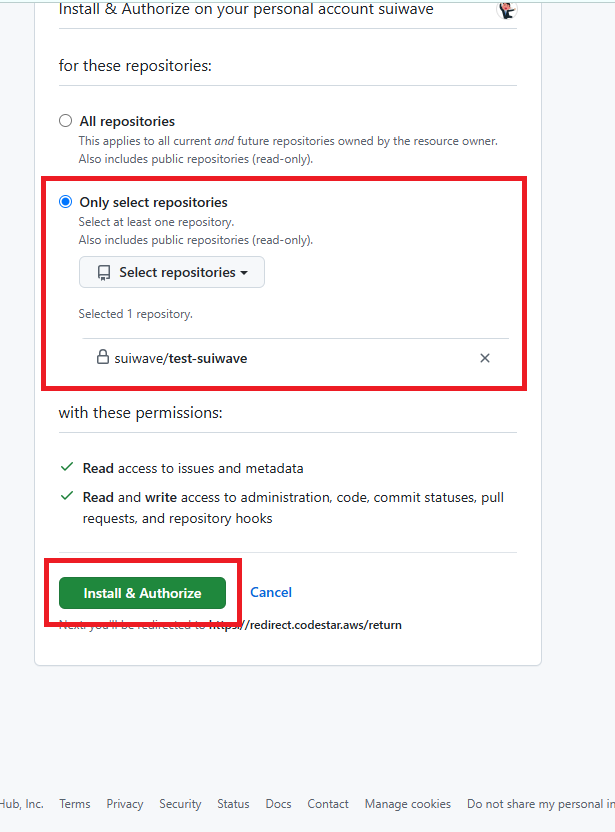Open the Privacy link in footer
The image size is (615, 832).
124,803
